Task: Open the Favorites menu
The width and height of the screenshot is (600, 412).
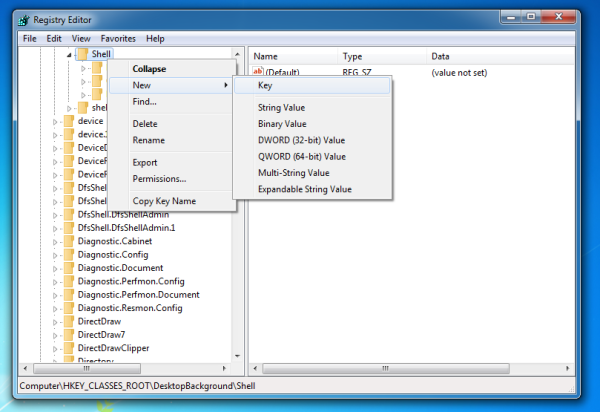Action: pyautogui.click(x=118, y=39)
